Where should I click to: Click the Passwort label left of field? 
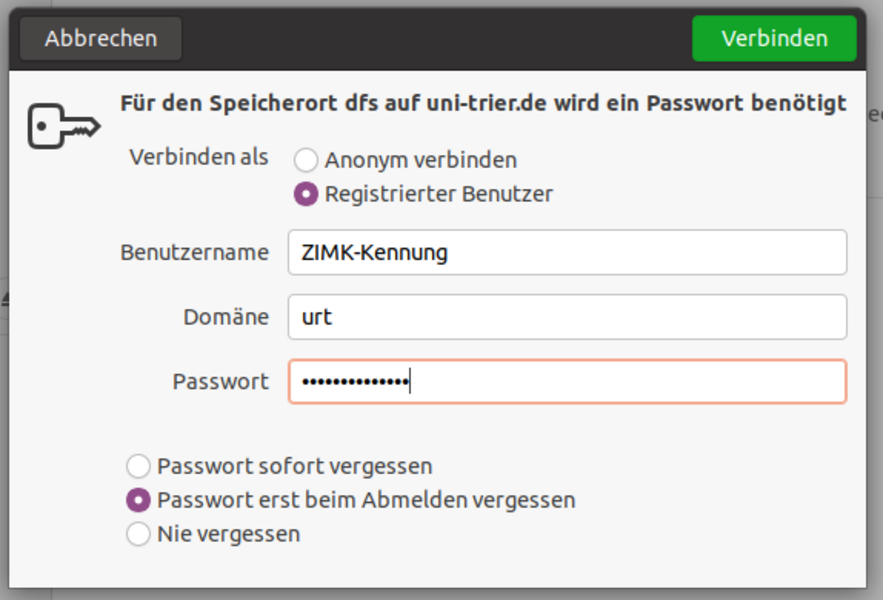[220, 382]
